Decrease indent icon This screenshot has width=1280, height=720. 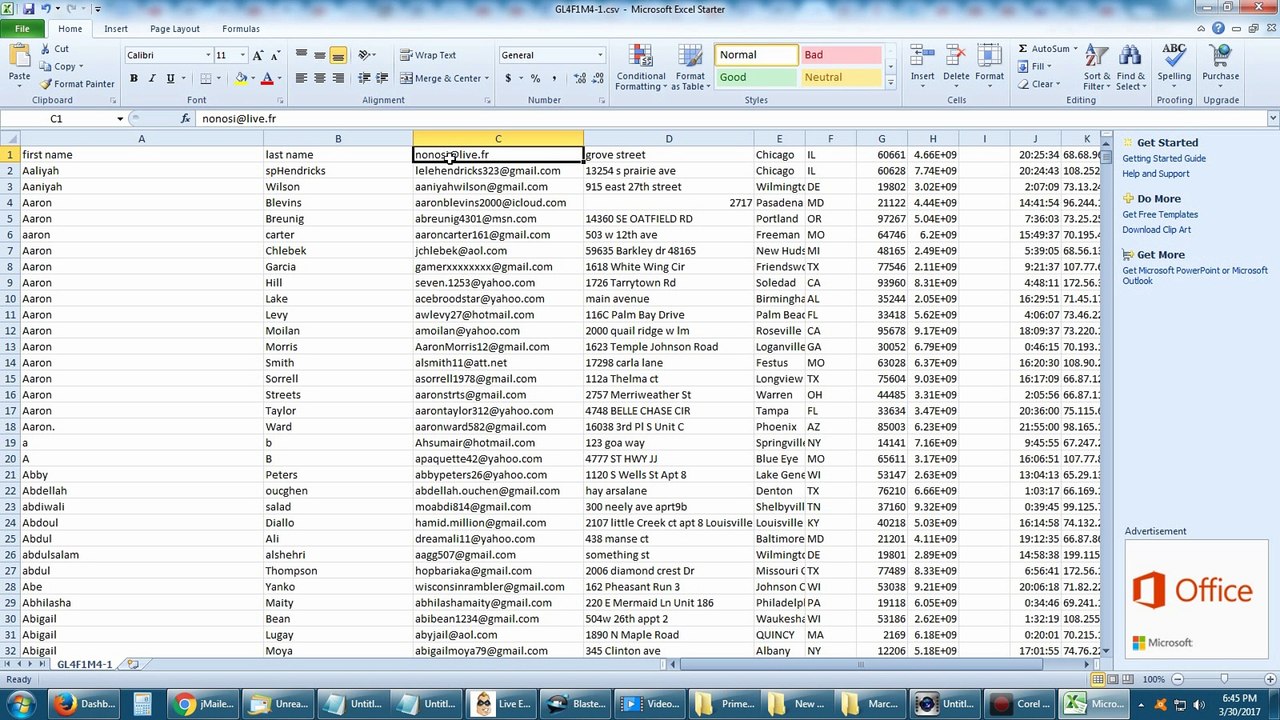click(364, 78)
